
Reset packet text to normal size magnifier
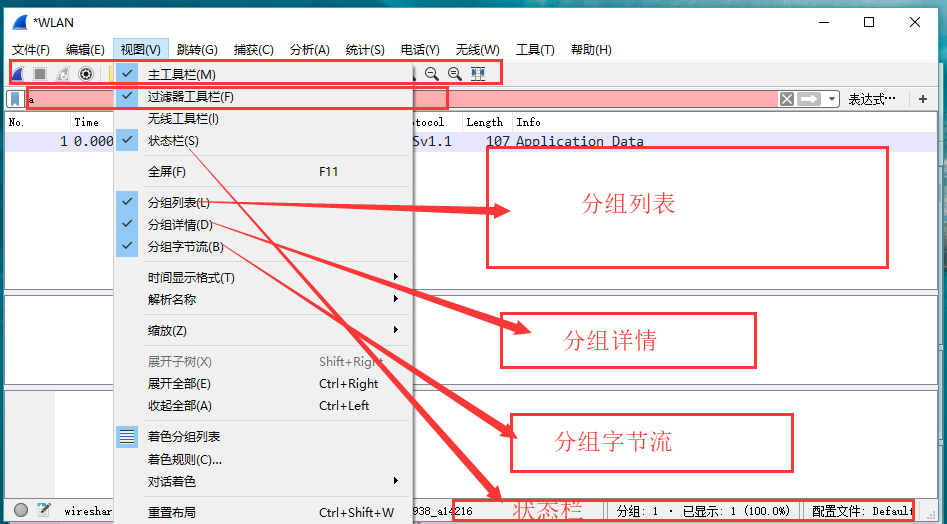tap(455, 74)
